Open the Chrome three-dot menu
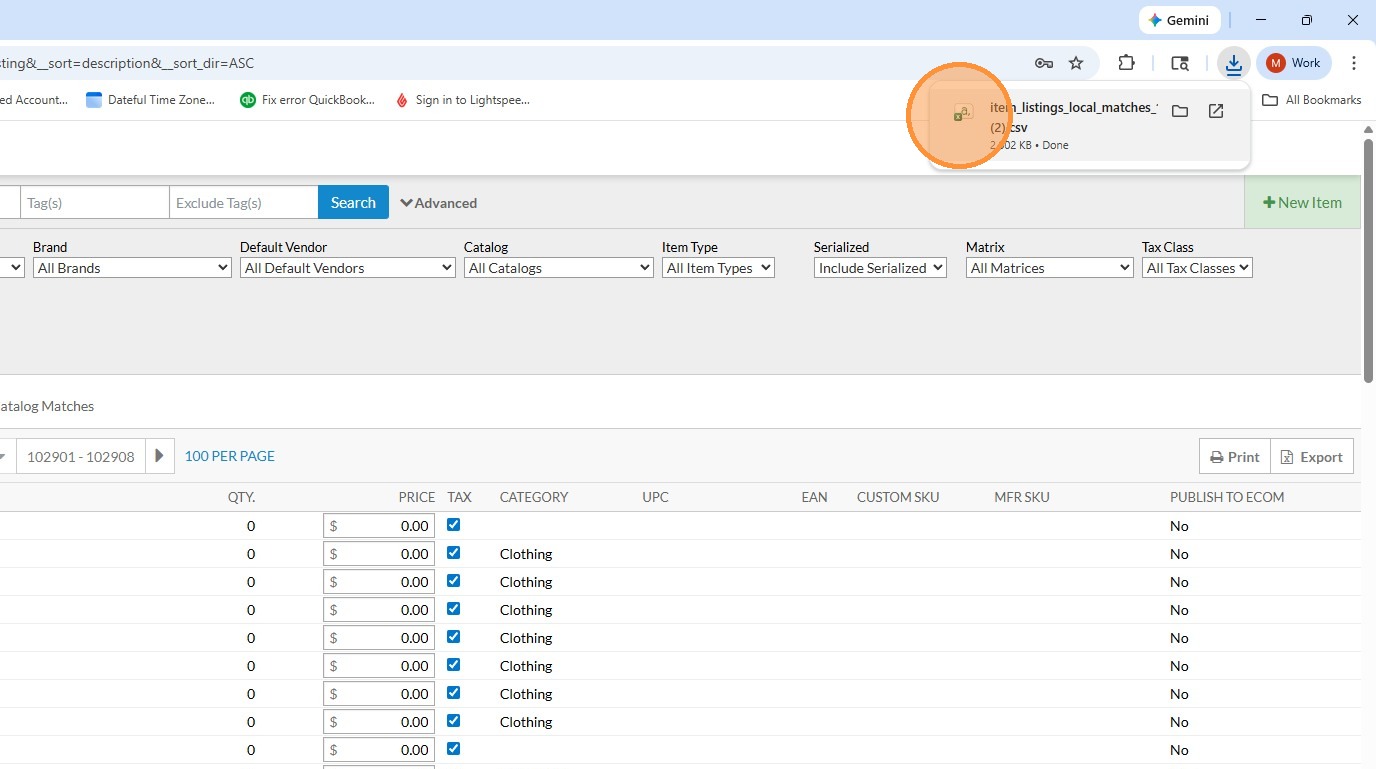The height and width of the screenshot is (769, 1376). 1354,63
